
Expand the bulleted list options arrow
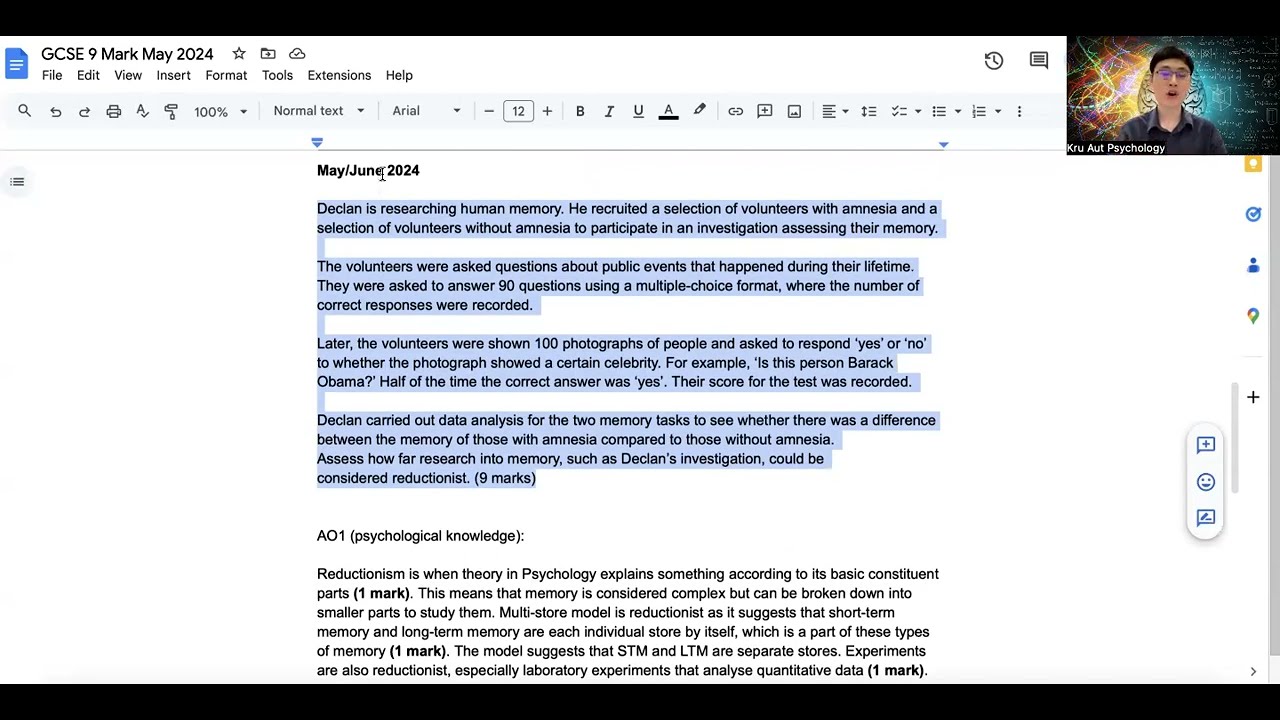[958, 111]
